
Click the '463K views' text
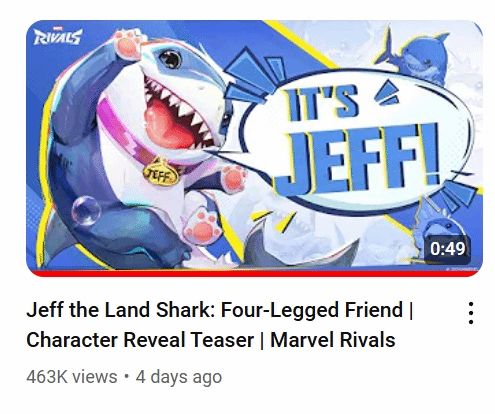coord(72,377)
